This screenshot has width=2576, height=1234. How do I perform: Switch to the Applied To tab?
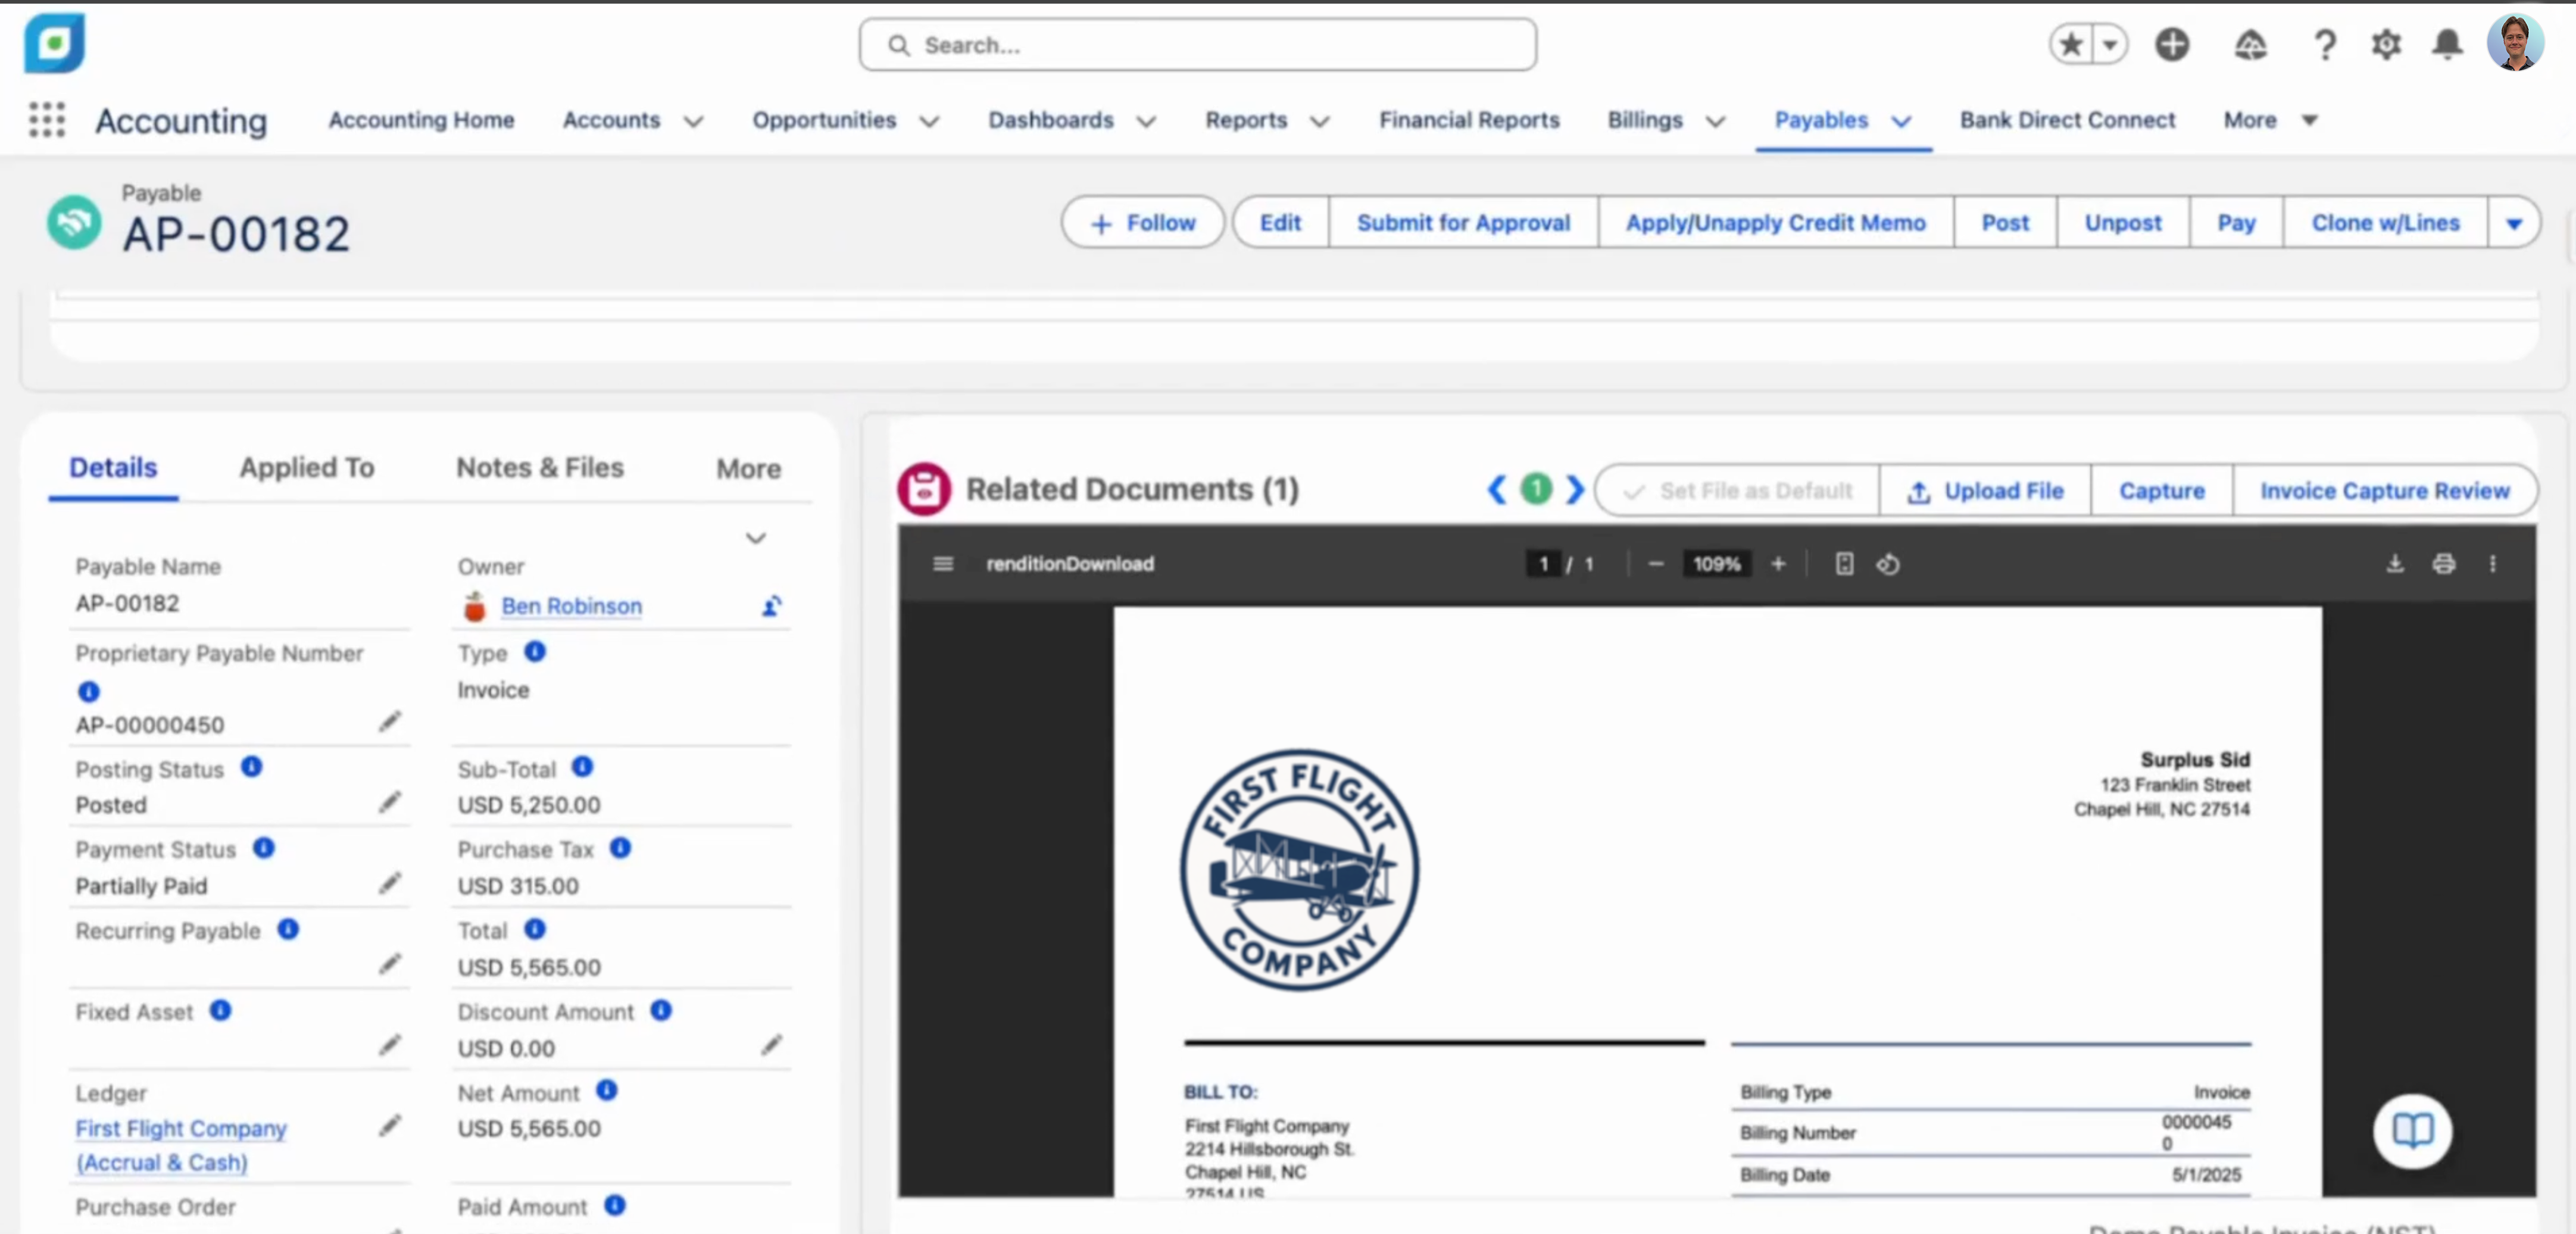[x=306, y=468]
